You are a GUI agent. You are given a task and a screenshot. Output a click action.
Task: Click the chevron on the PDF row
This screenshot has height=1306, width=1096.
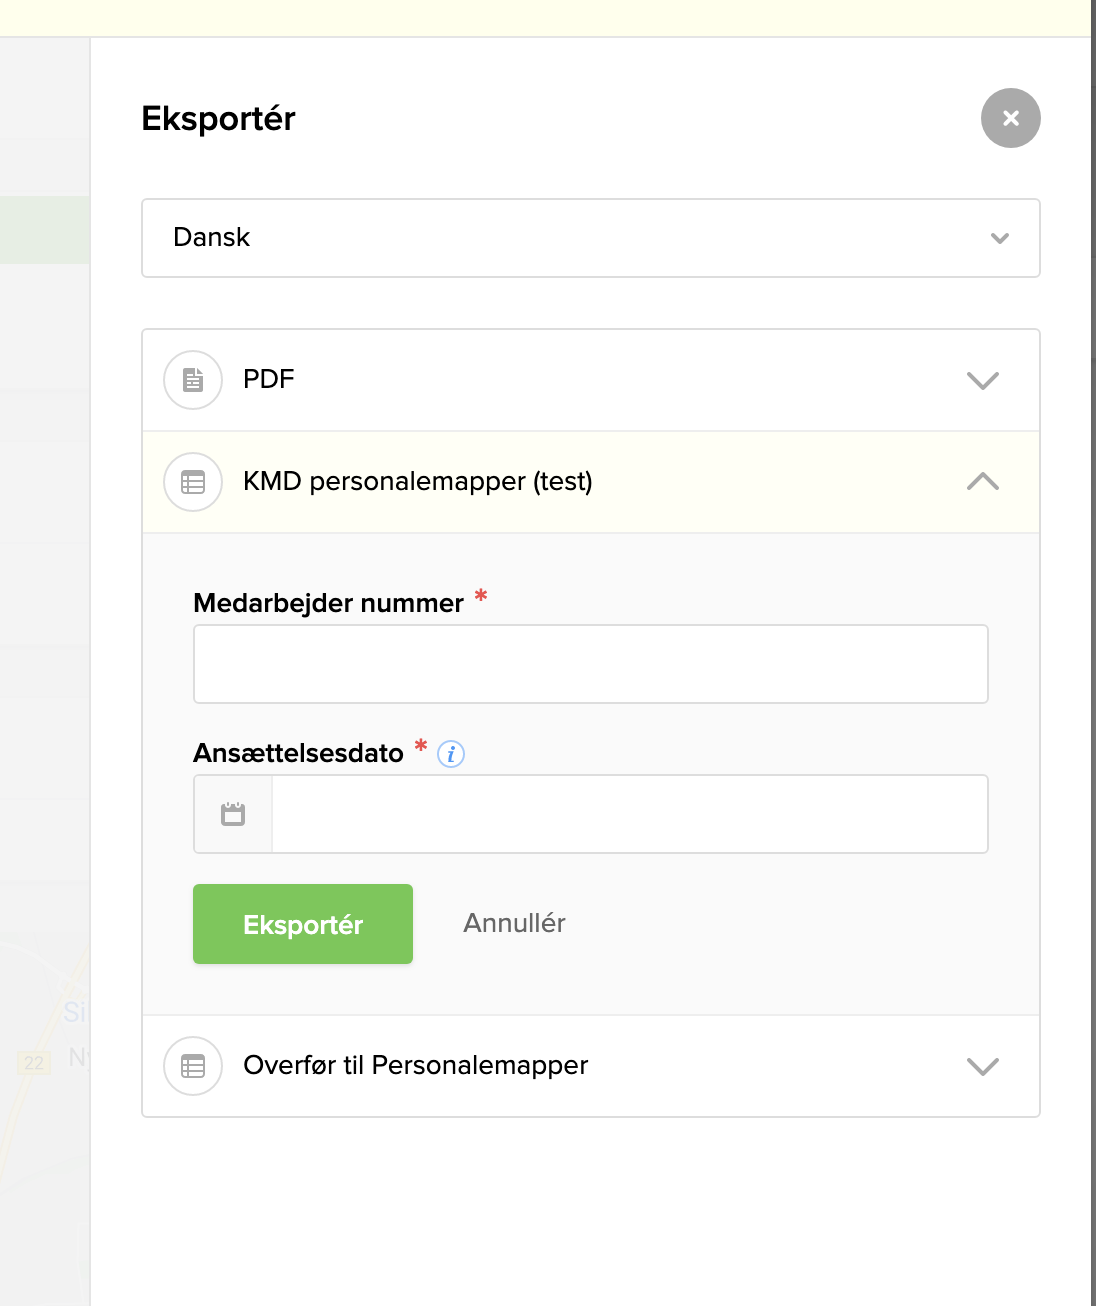(x=983, y=380)
